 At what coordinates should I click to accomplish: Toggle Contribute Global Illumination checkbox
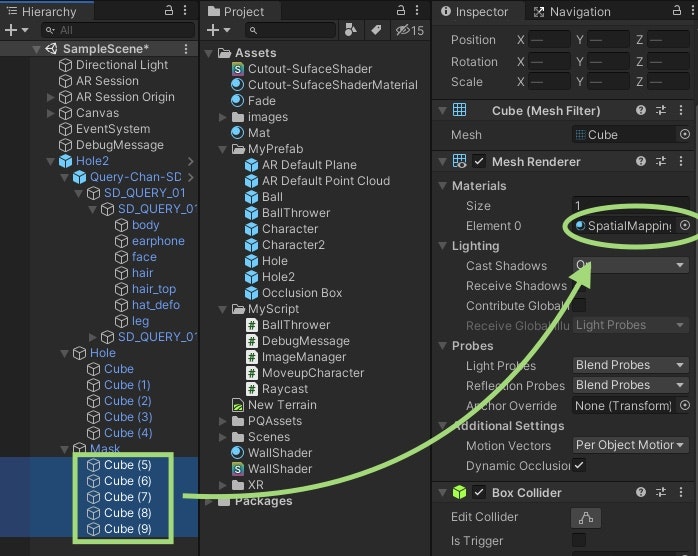[x=579, y=305]
